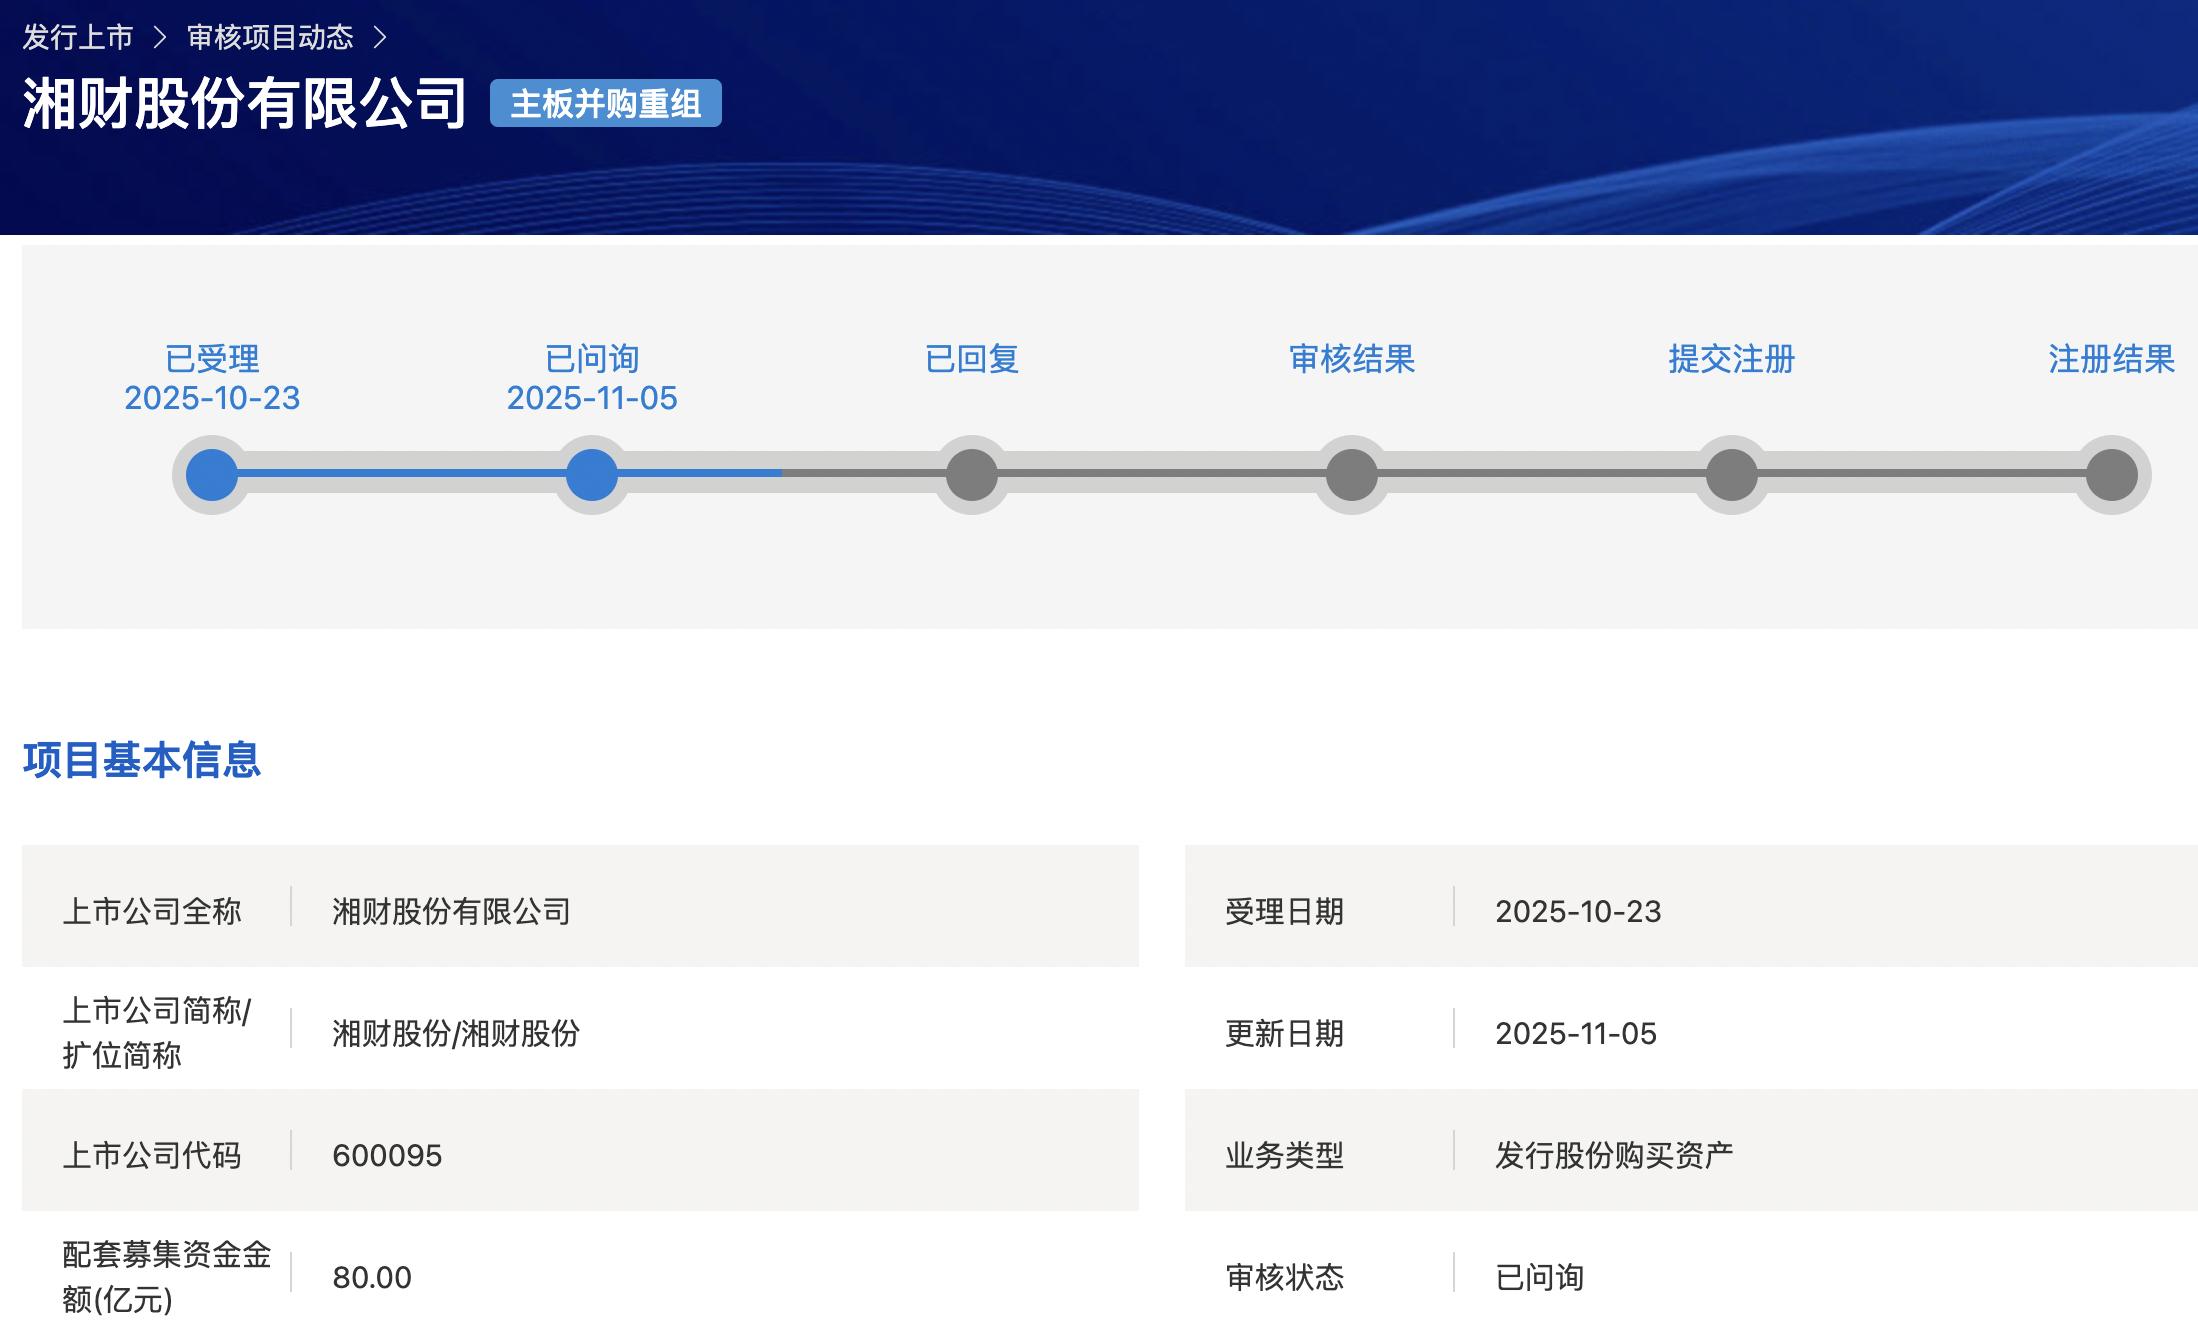Click the 注册结果 stage circle
Screen dimensions: 2198x1332
pyautogui.click(x=2111, y=475)
